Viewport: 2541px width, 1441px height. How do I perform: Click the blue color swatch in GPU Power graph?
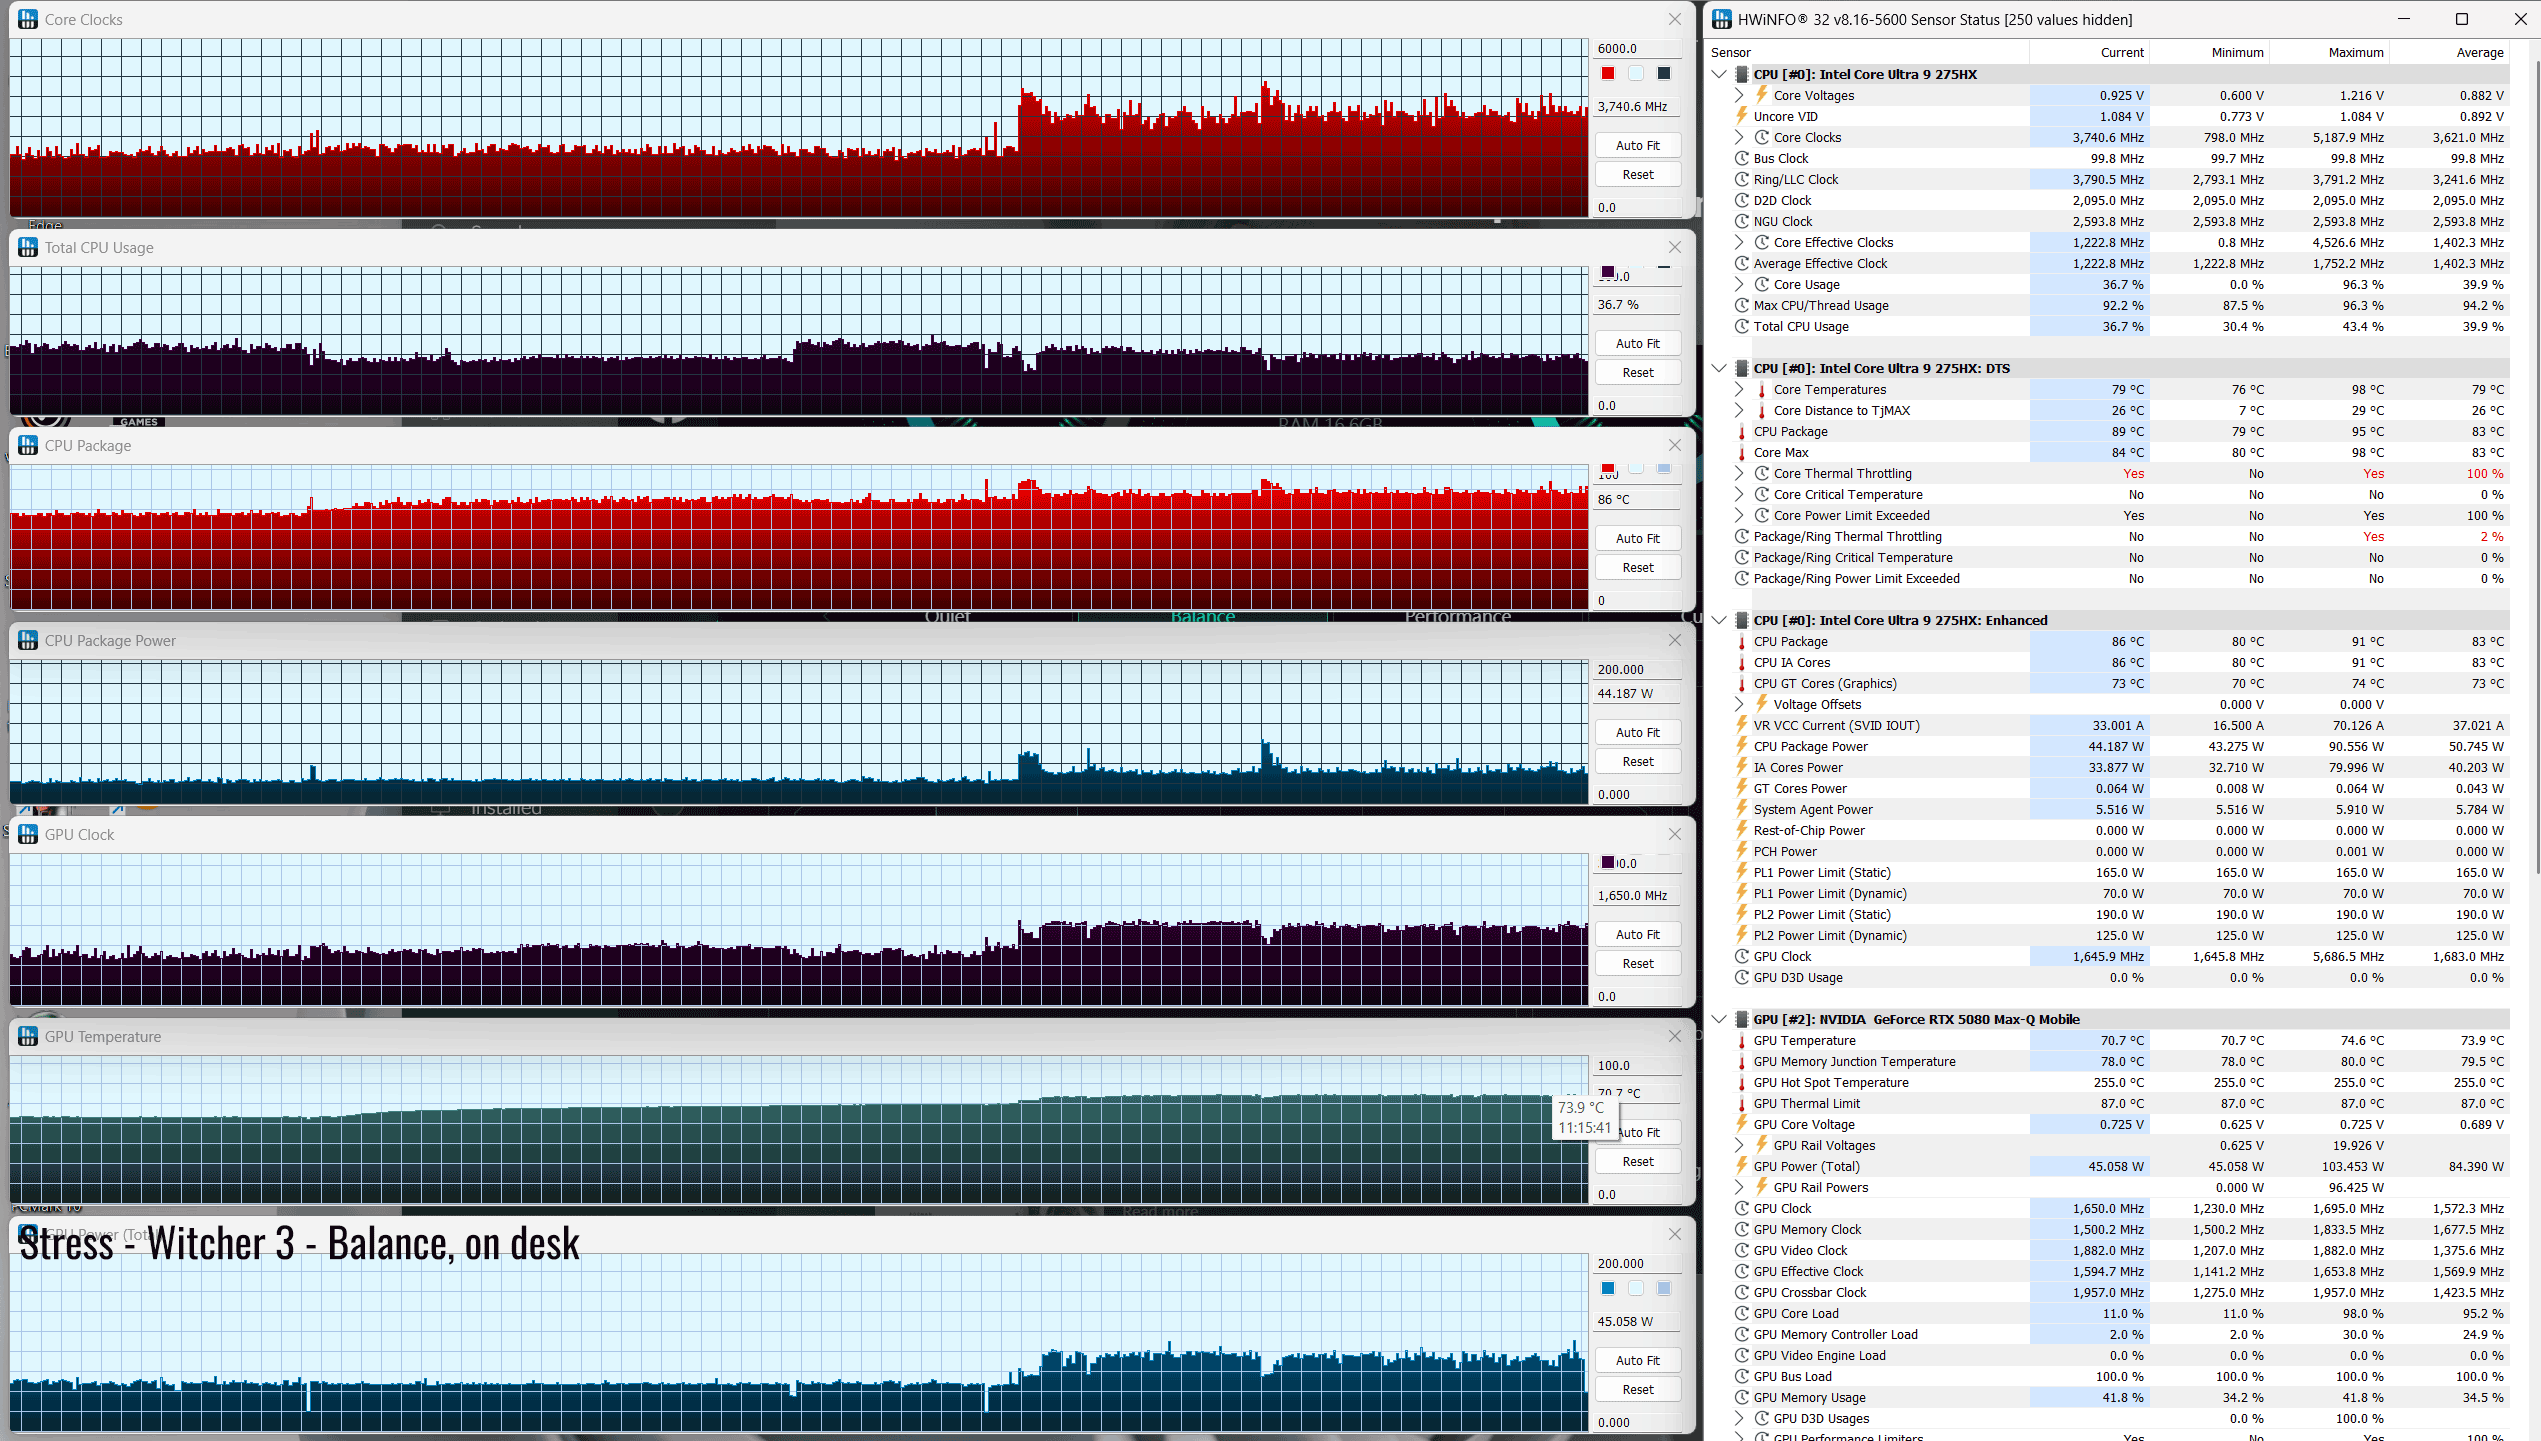tap(1608, 1288)
